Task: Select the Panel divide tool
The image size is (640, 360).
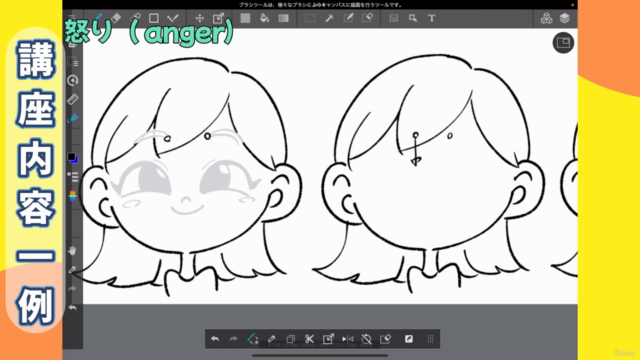Action: pos(394,18)
